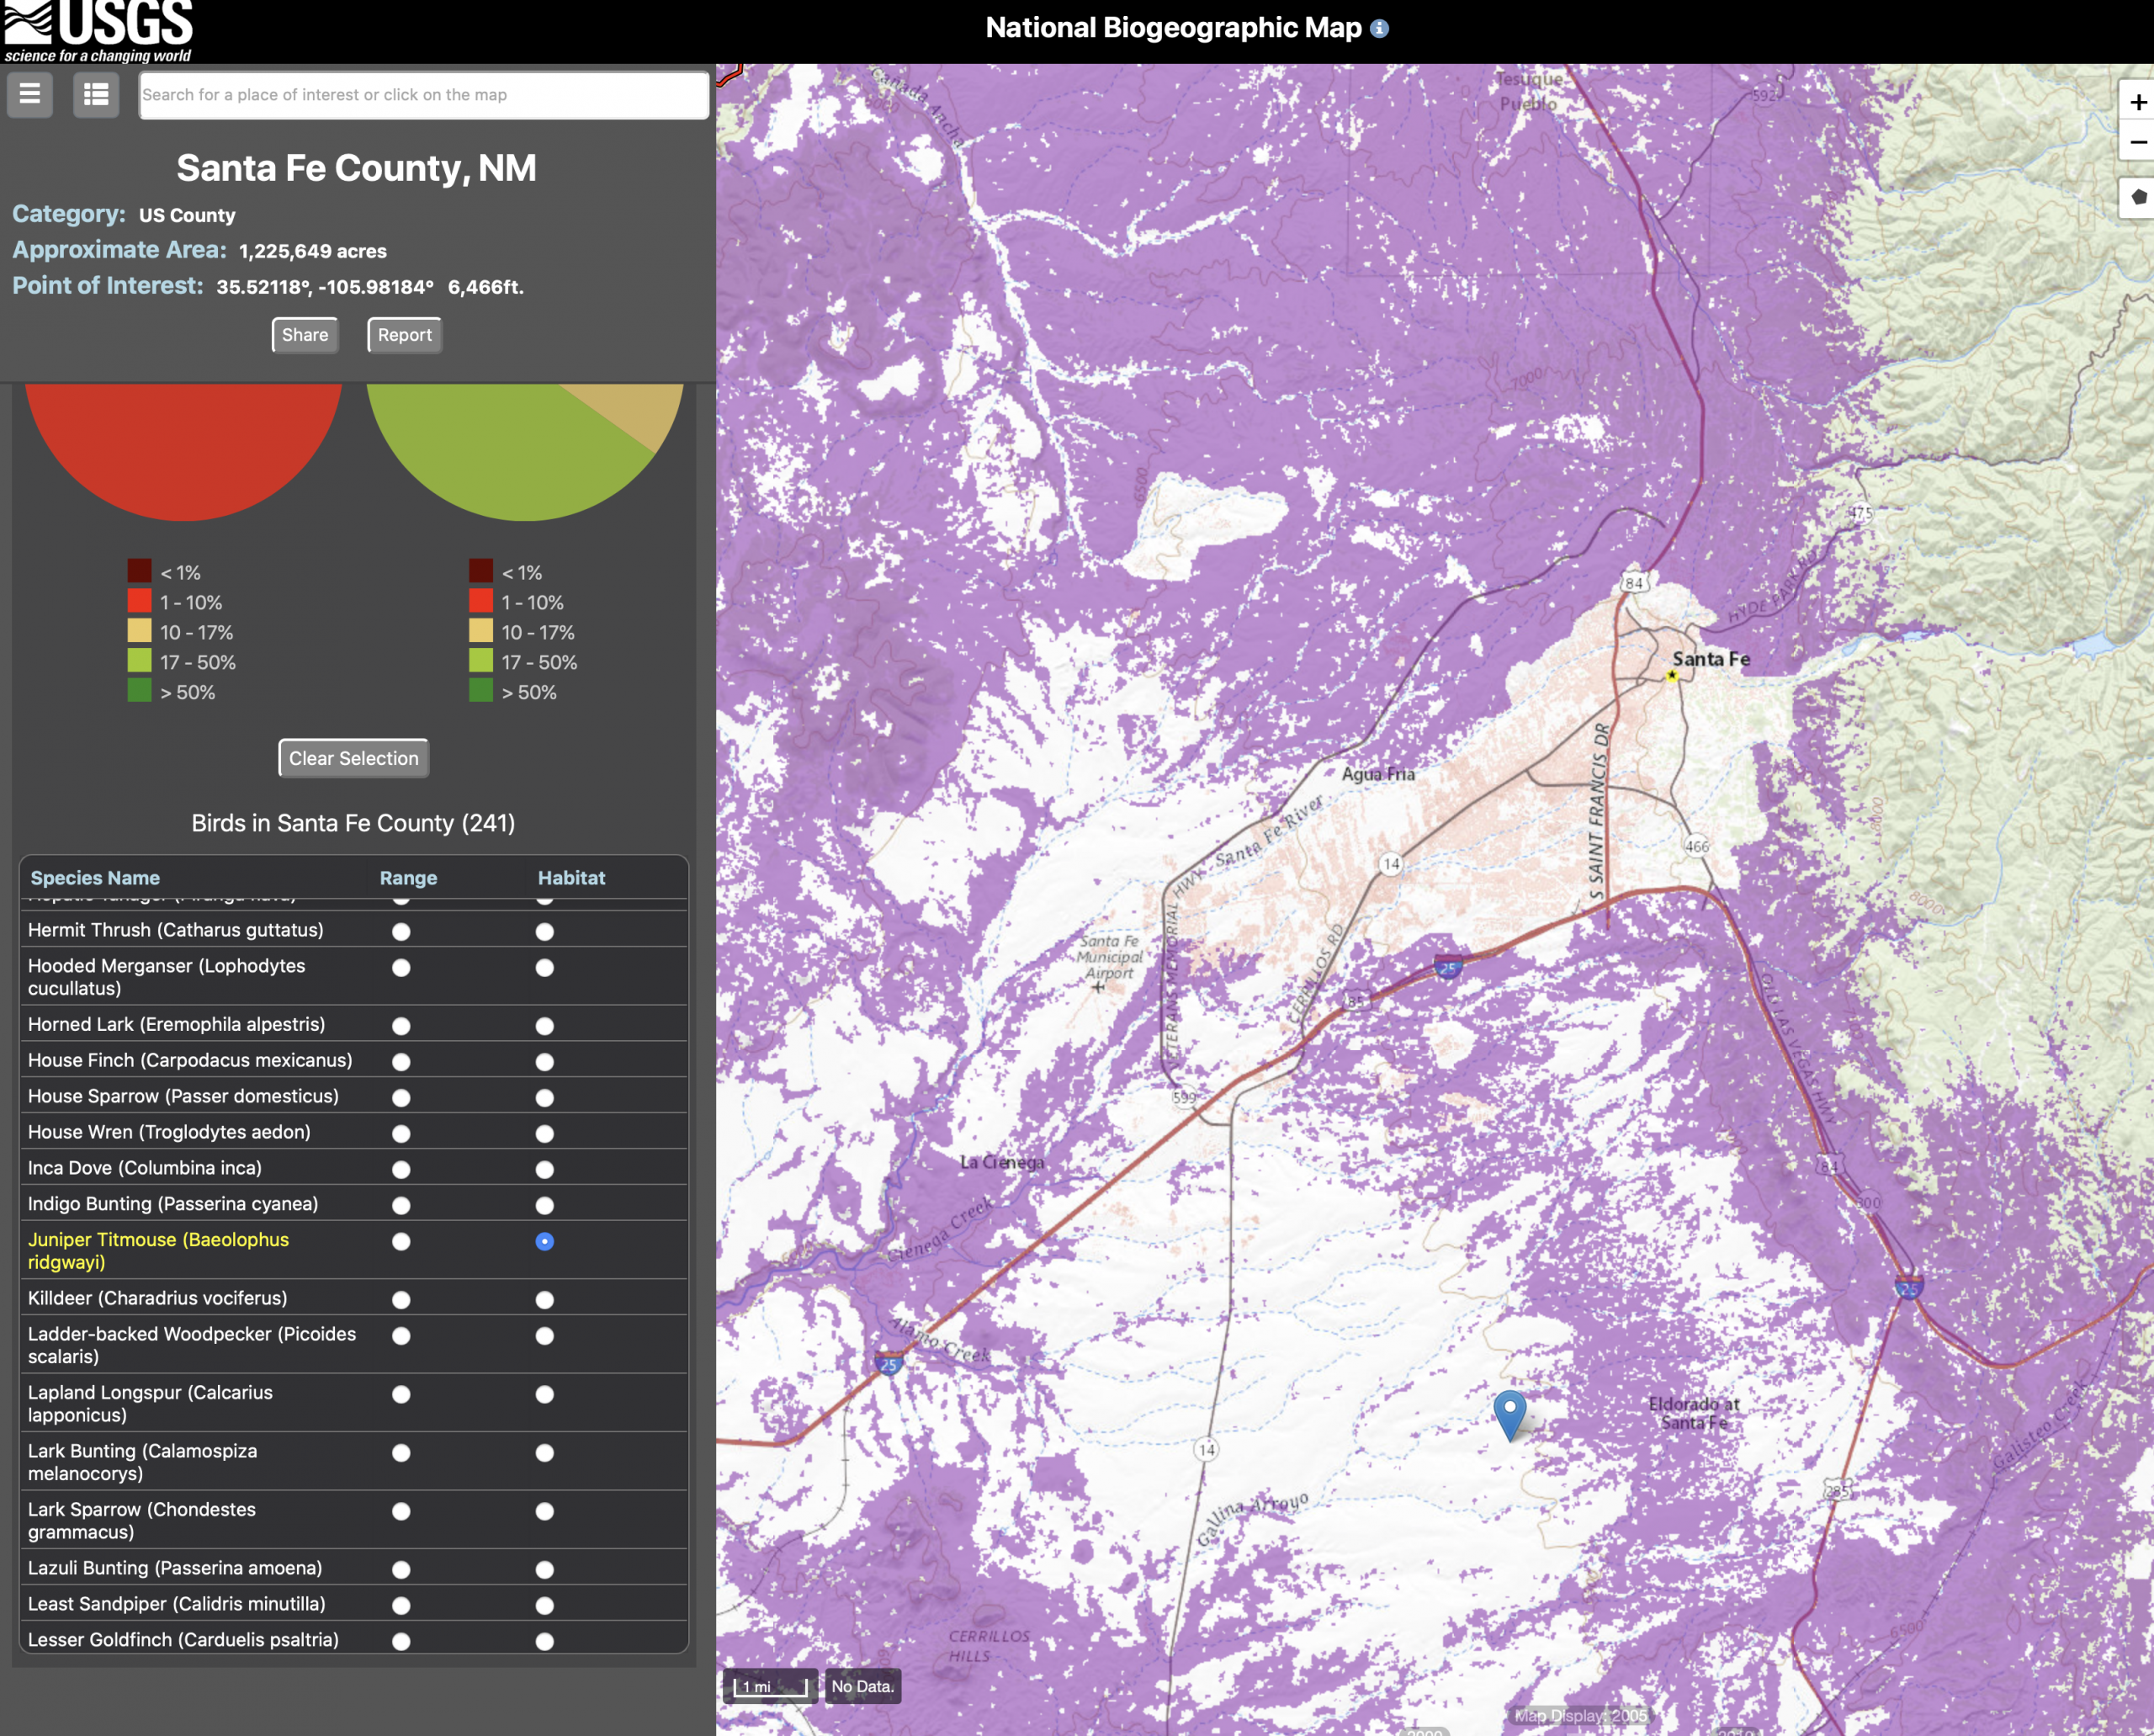Image resolution: width=2154 pixels, height=1736 pixels.
Task: Click the Species Name column header
Action: pyautogui.click(x=95, y=877)
